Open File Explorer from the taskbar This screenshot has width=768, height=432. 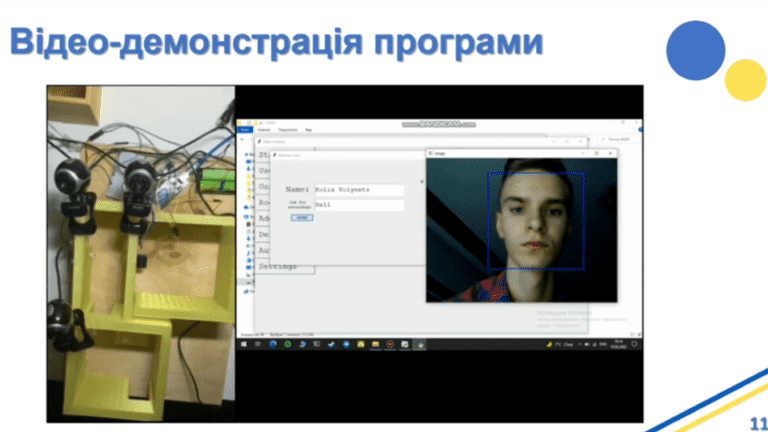[x=376, y=344]
